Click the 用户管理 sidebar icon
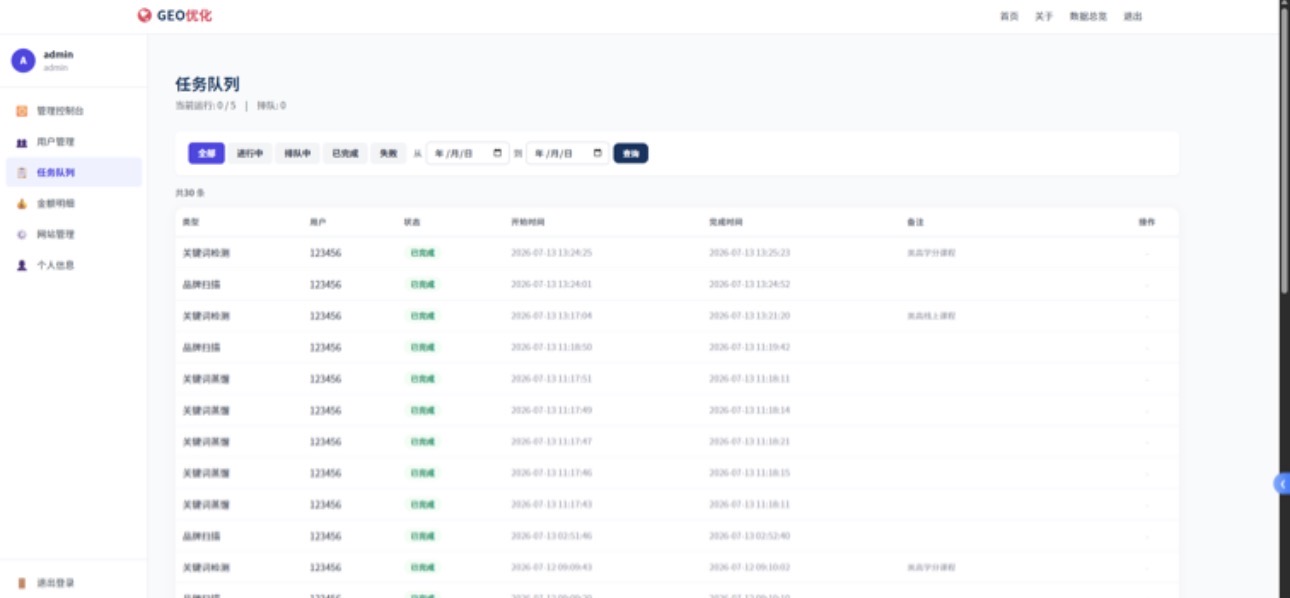Screen dimensions: 1290x598 tap(22, 142)
